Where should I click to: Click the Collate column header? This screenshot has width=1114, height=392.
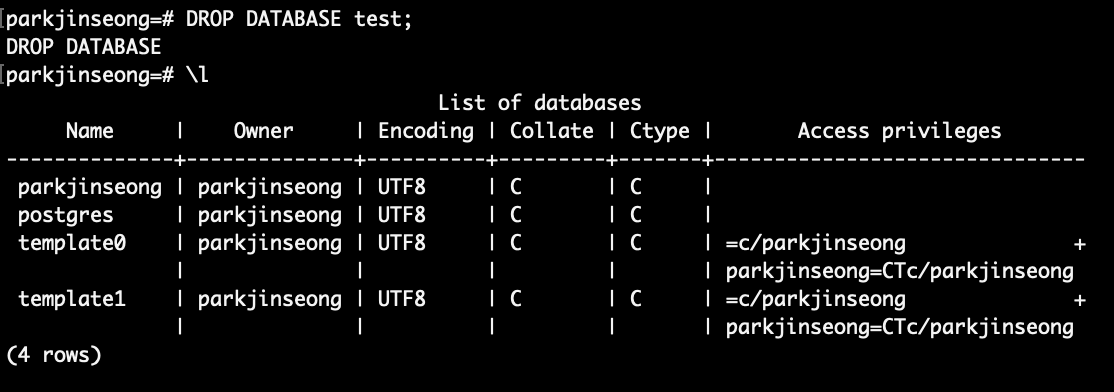(551, 131)
